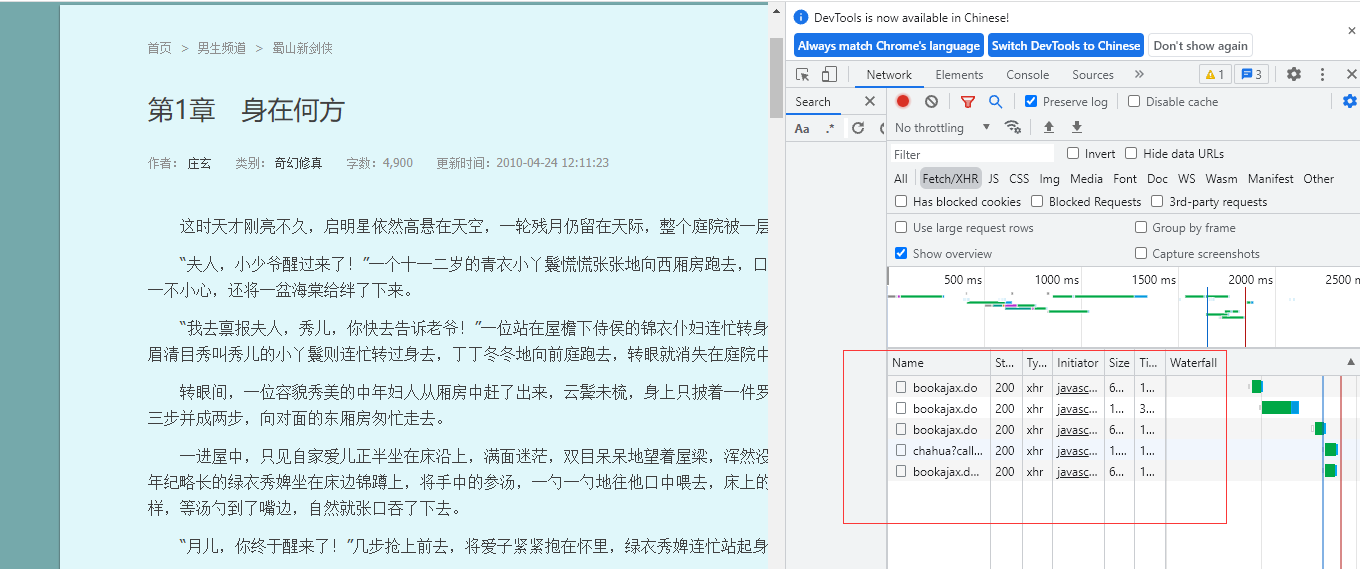Select the CSS request type filter

1019,179
